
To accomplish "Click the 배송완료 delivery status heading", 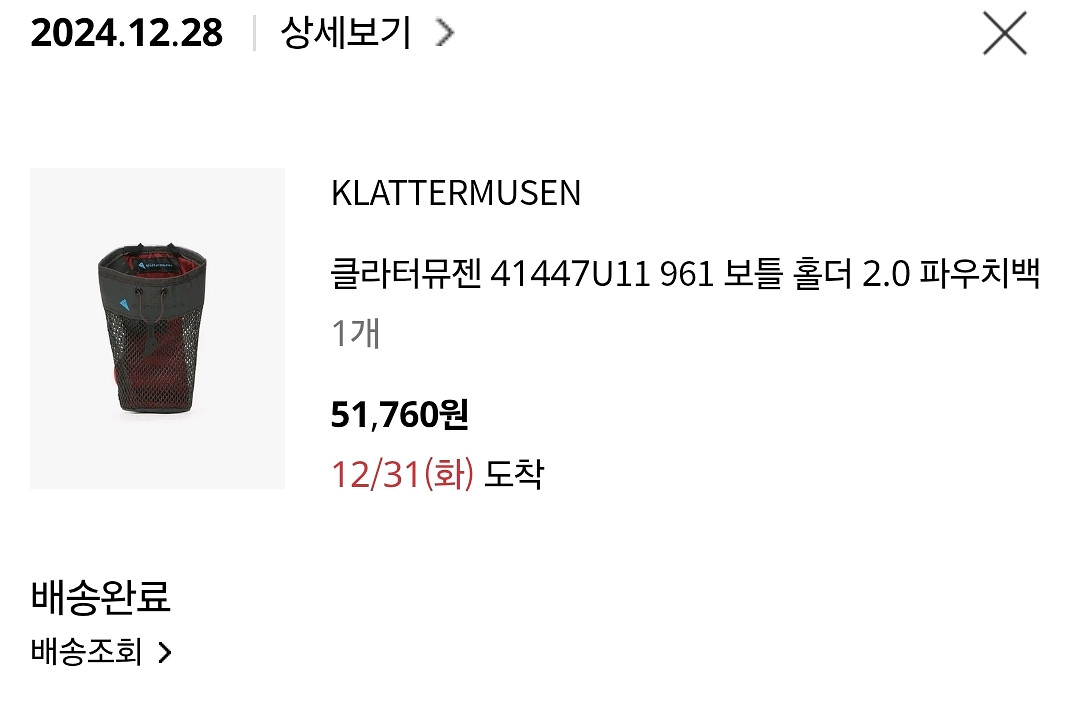I will (x=101, y=597).
